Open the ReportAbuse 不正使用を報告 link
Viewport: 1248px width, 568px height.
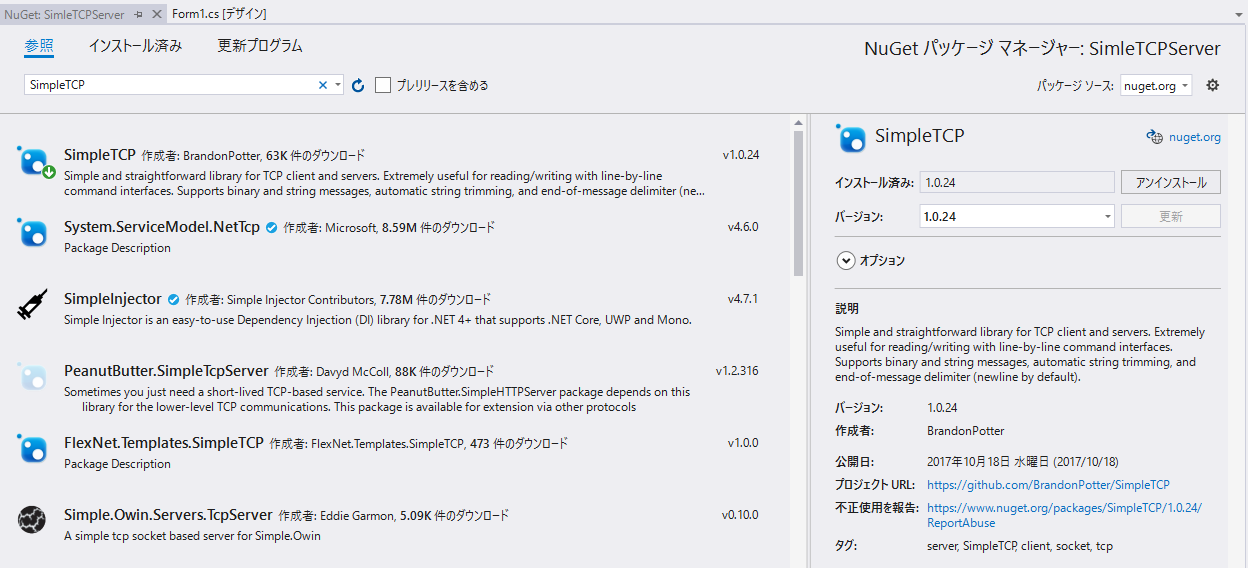click(x=1064, y=515)
